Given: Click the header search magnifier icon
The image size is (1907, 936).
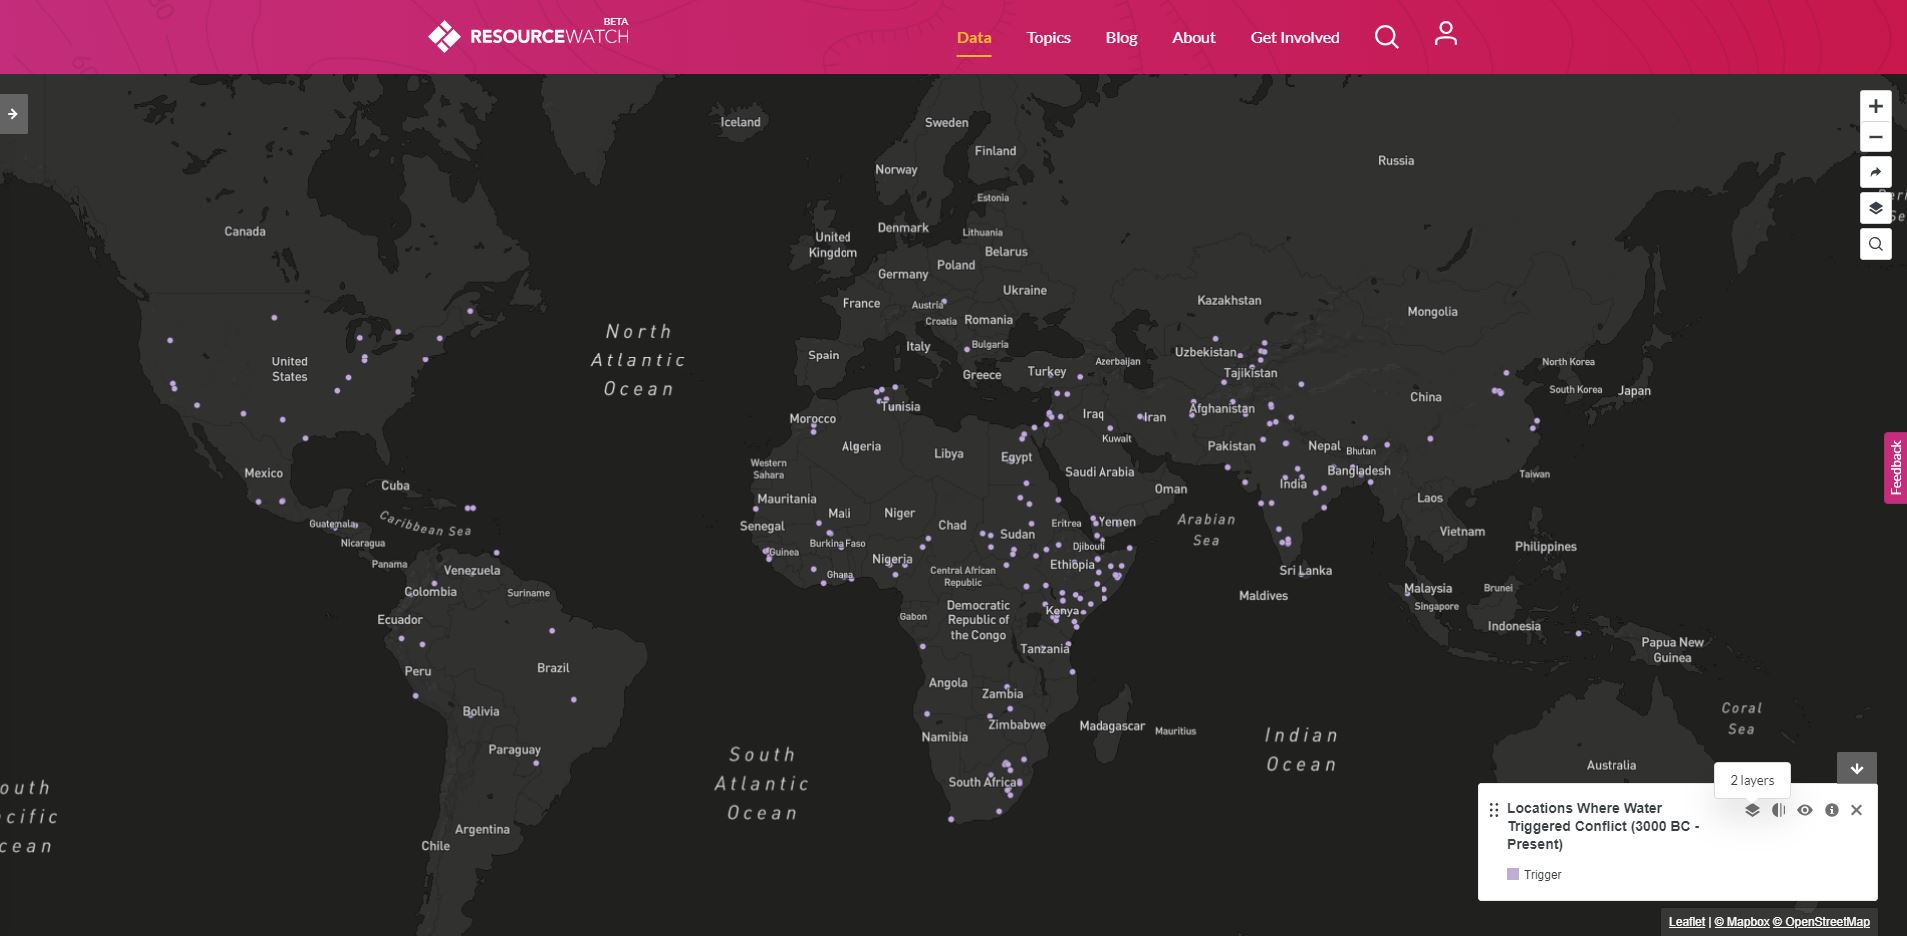Looking at the screenshot, I should [x=1386, y=38].
